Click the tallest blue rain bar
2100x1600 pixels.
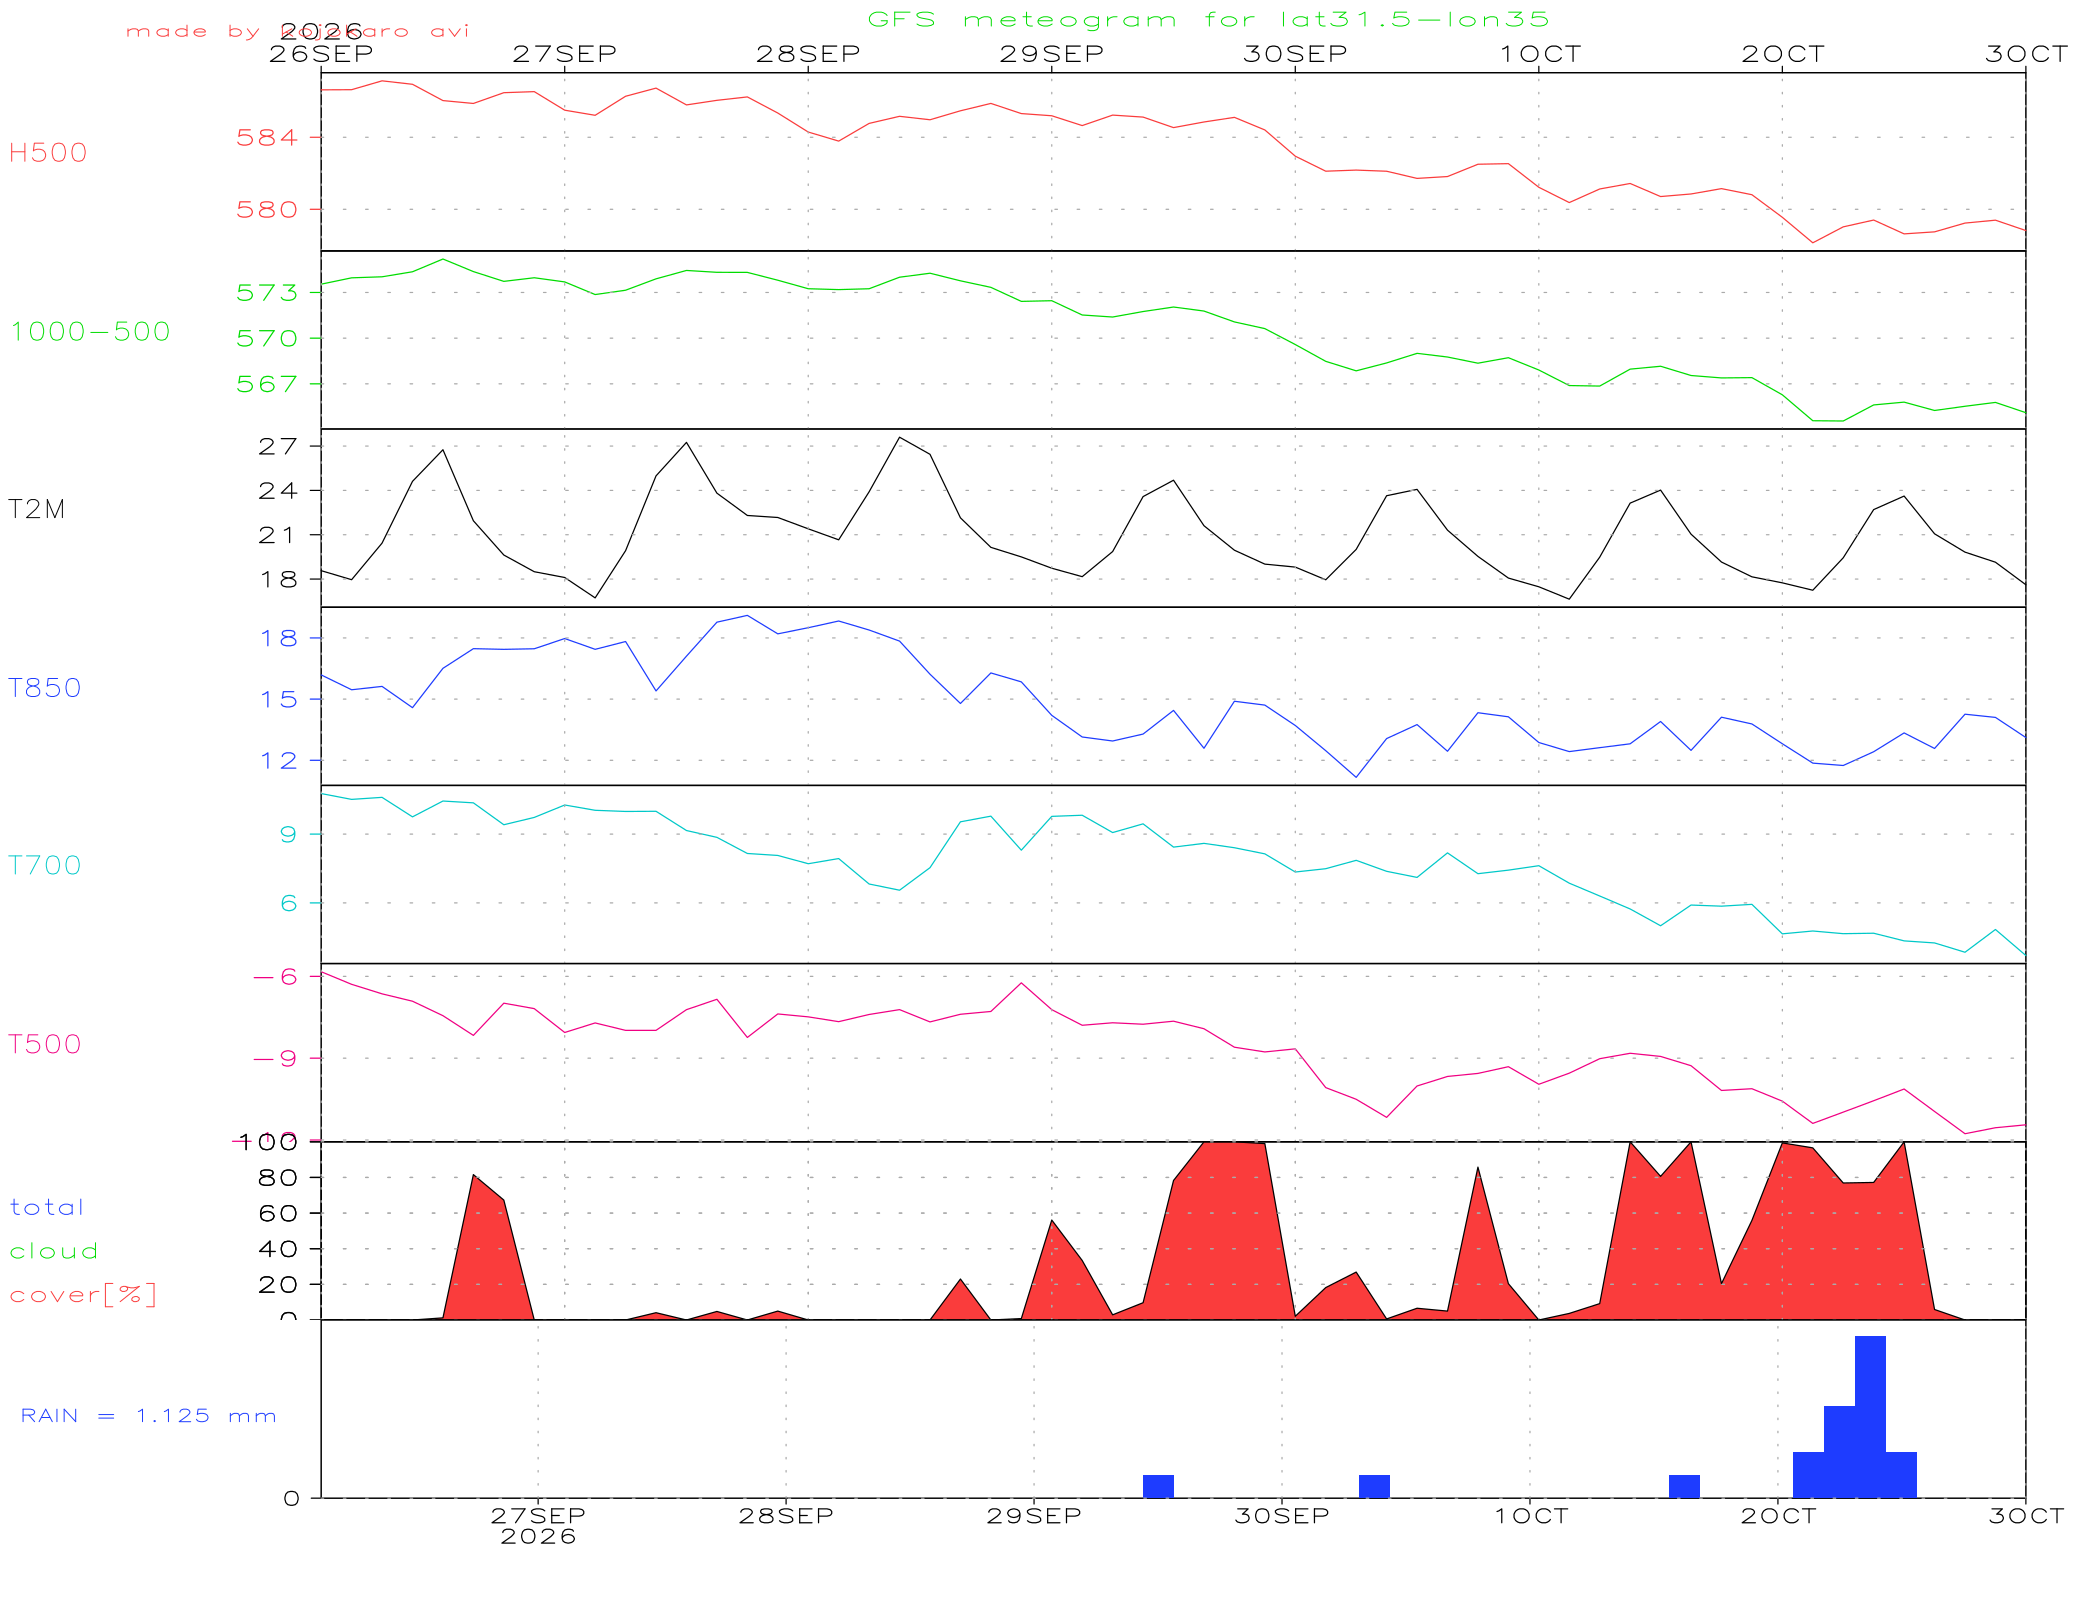point(1870,1417)
